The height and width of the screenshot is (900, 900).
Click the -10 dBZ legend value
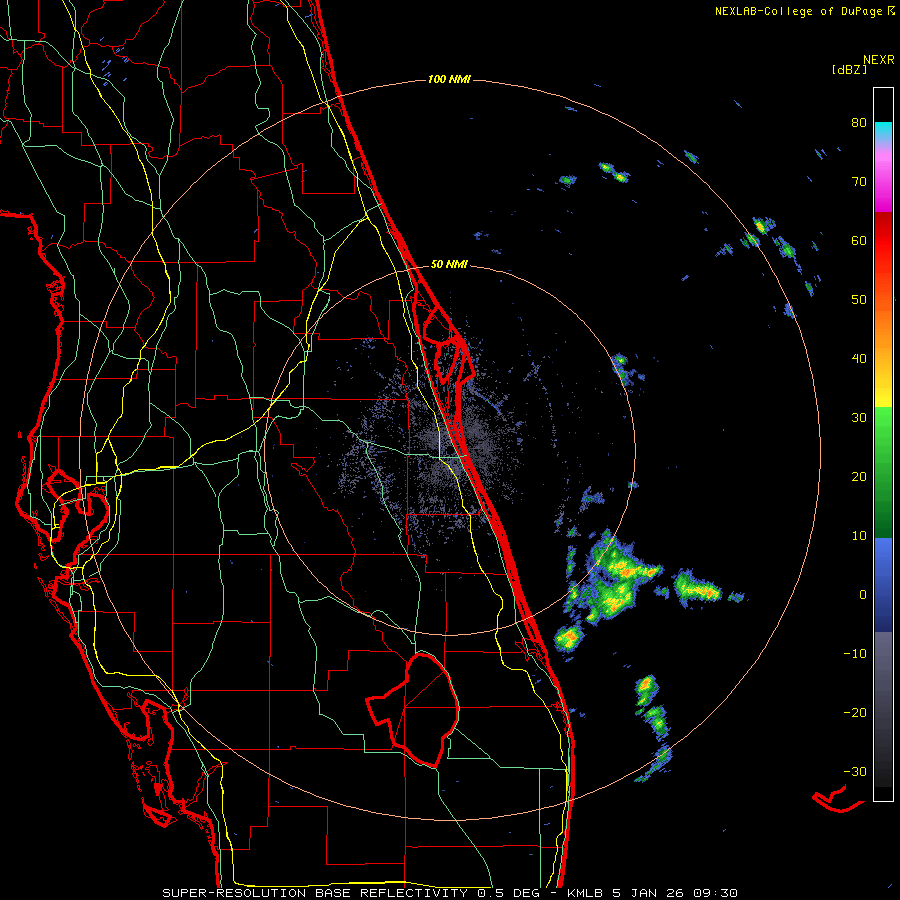tap(855, 654)
